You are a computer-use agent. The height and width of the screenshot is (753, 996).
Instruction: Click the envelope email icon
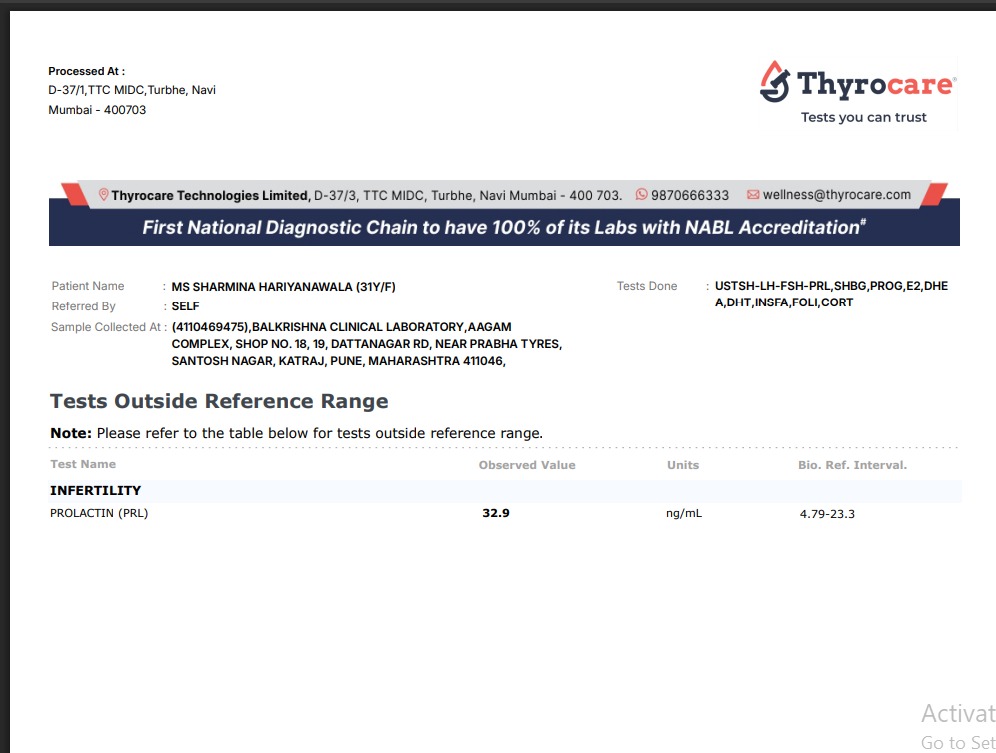(753, 195)
